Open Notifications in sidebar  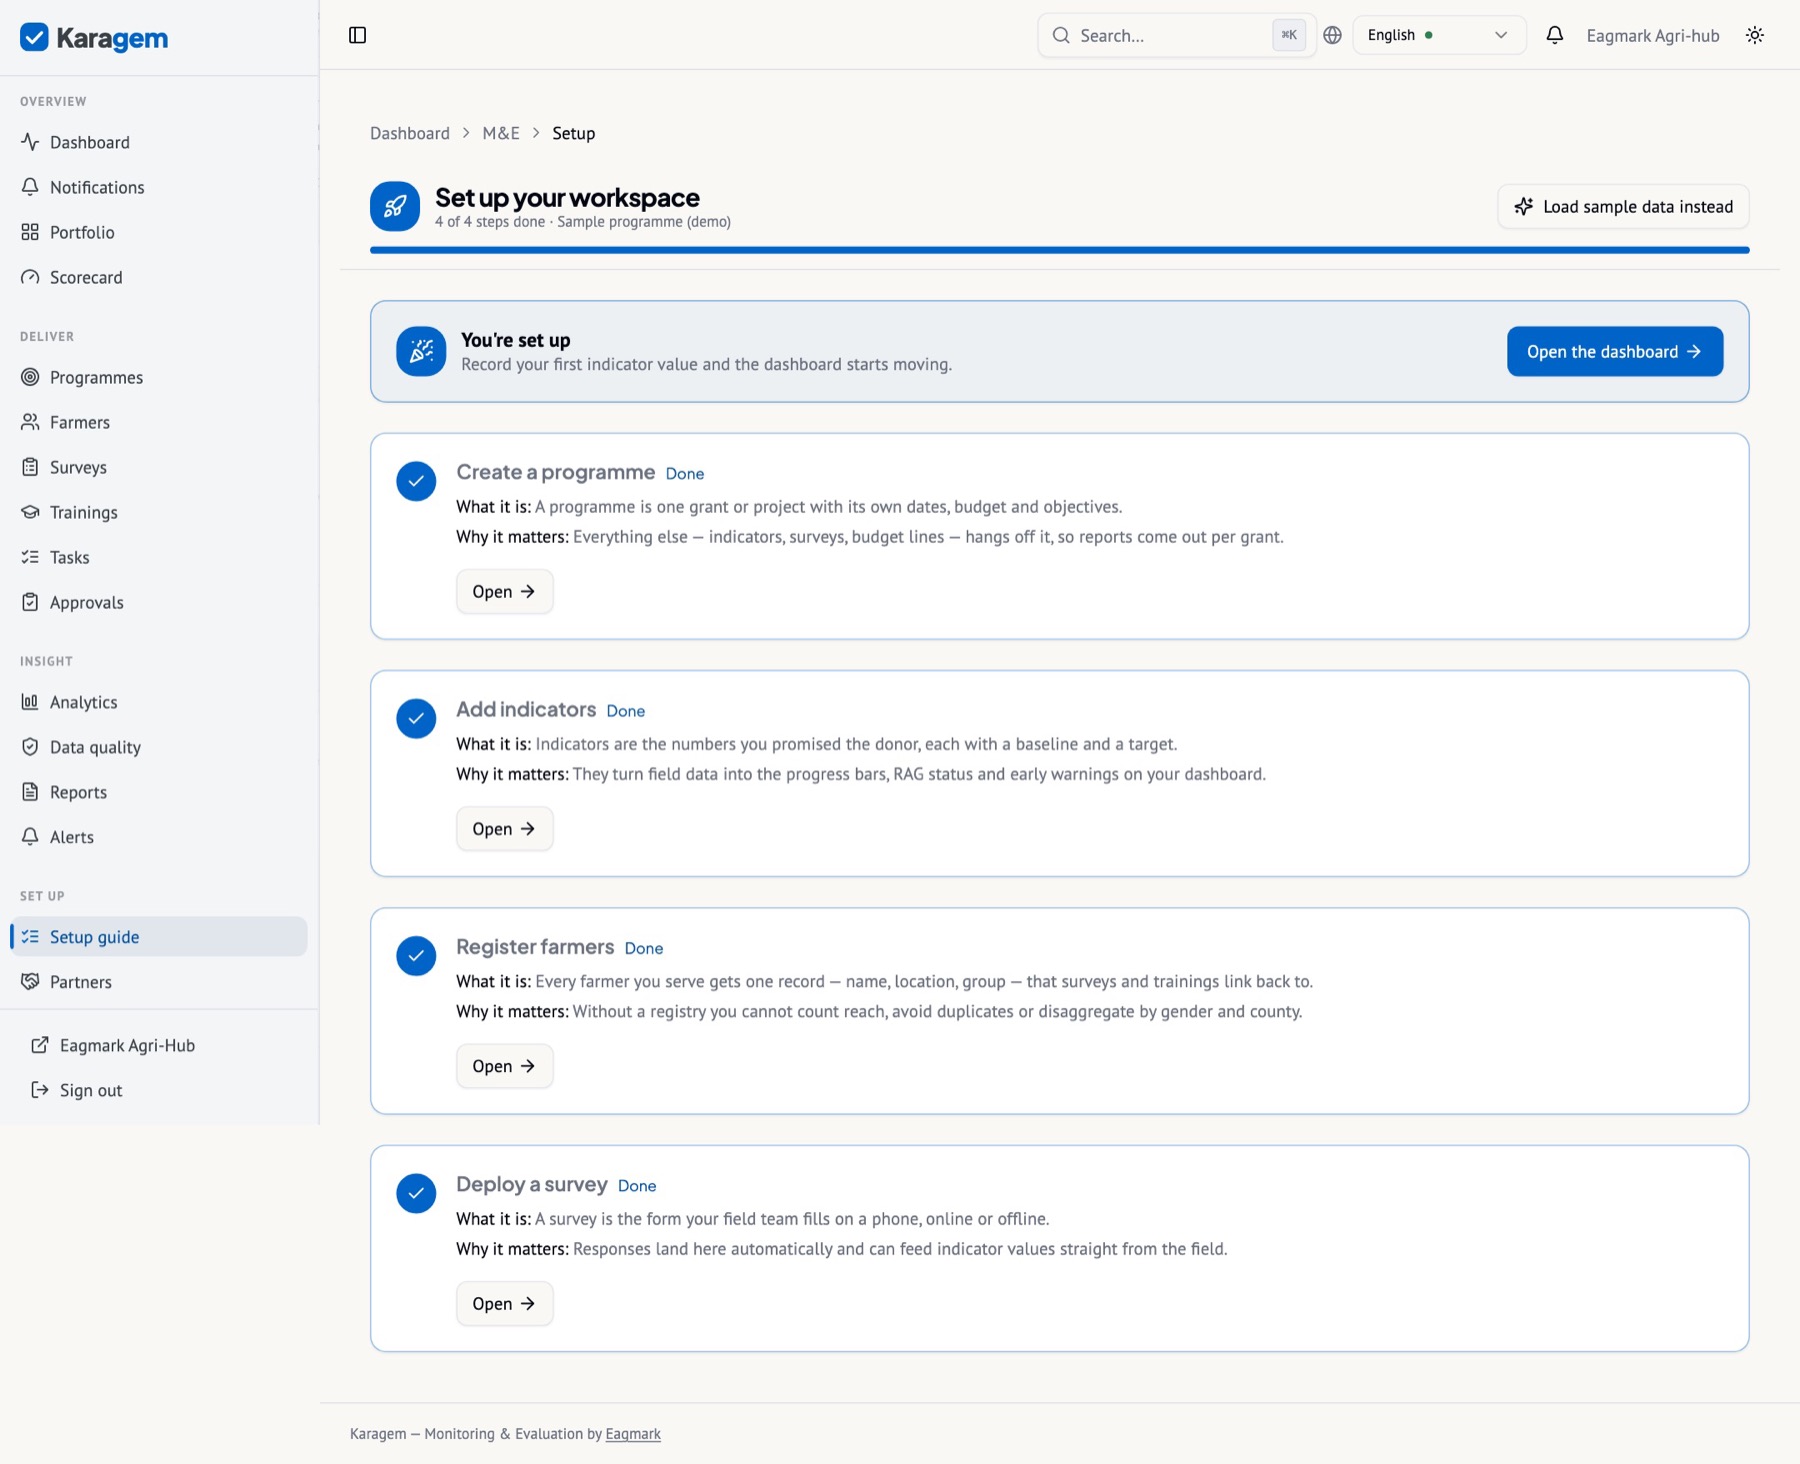click(159, 187)
